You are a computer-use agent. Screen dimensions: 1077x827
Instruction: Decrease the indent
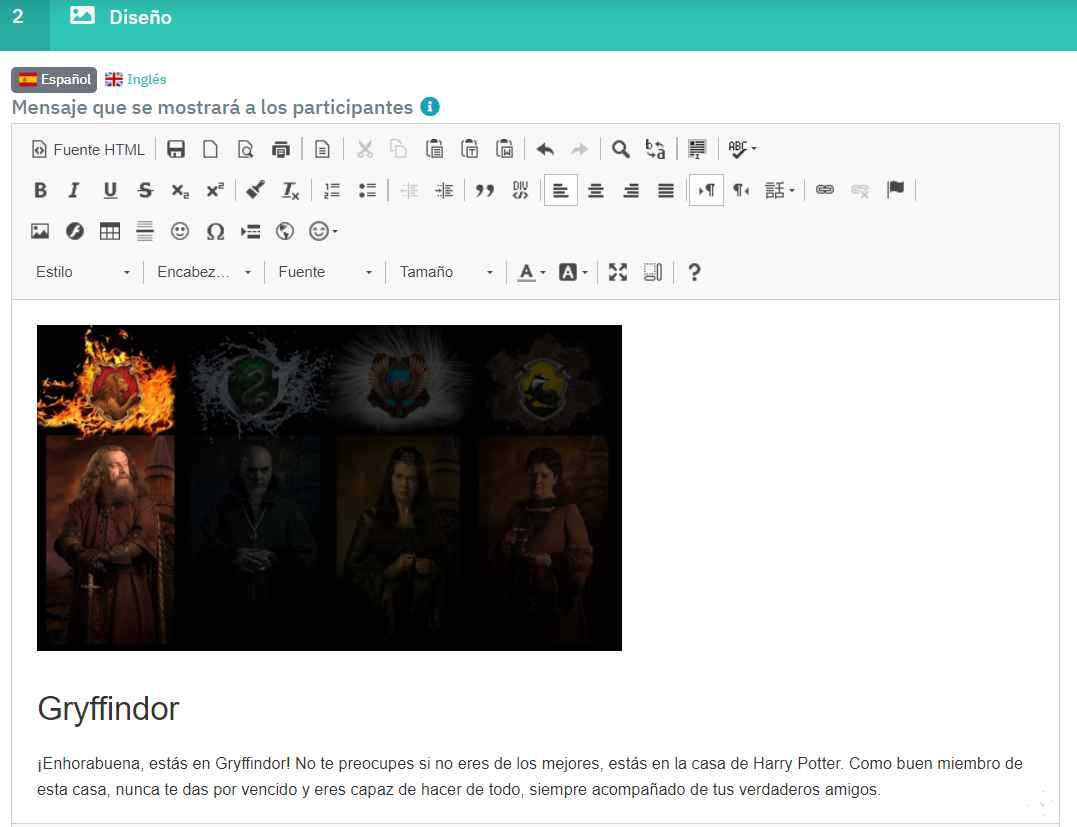pyautogui.click(x=409, y=190)
